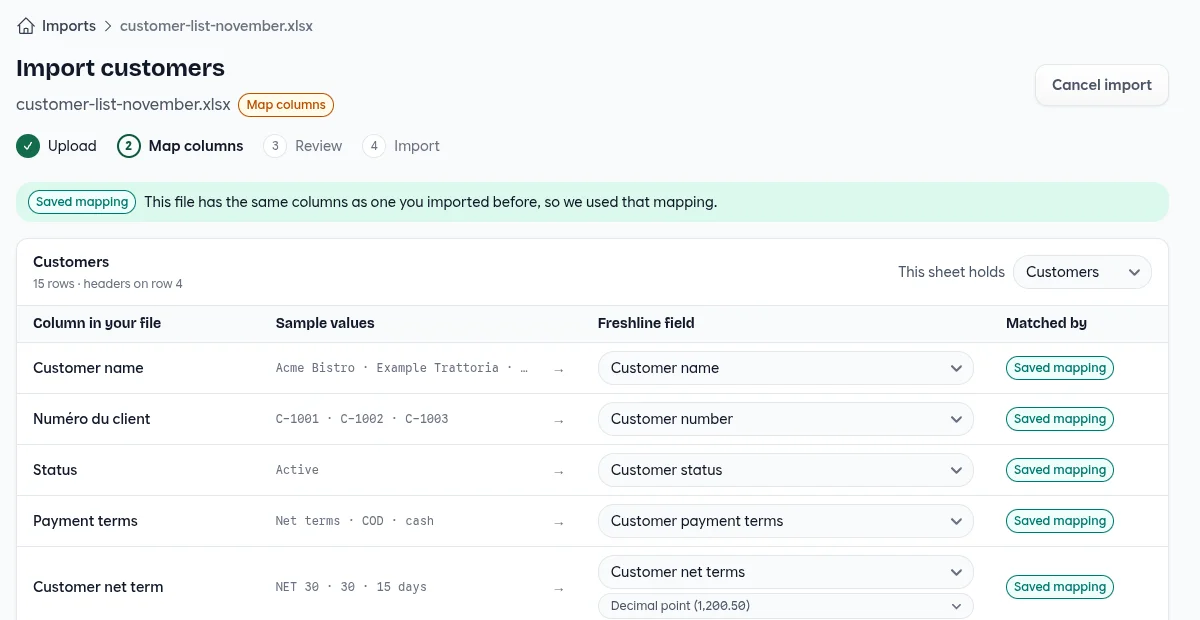Return to the Upload step

pos(56,146)
